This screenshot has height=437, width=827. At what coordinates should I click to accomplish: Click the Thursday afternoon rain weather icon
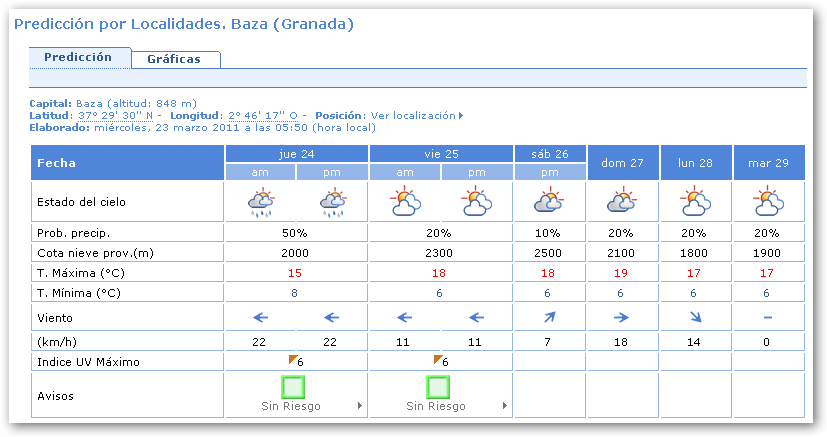coord(333,203)
